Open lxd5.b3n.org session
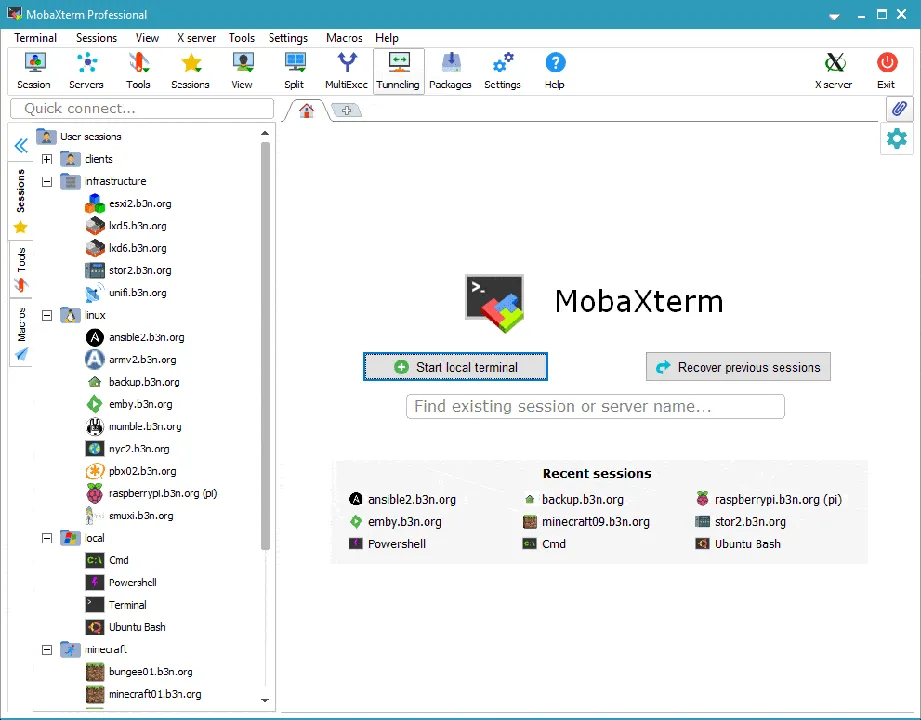This screenshot has width=921, height=720. point(127,226)
